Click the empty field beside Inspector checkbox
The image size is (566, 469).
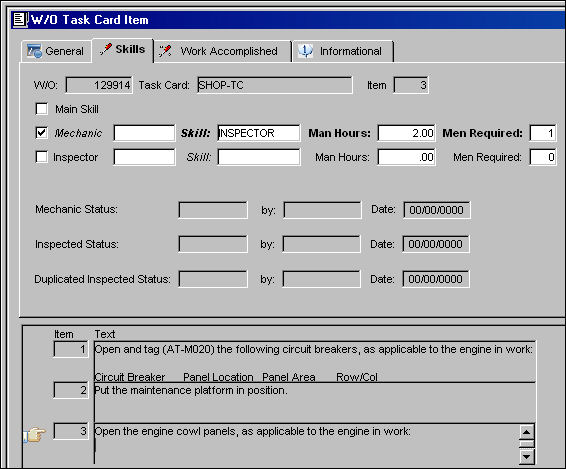[x=144, y=157]
